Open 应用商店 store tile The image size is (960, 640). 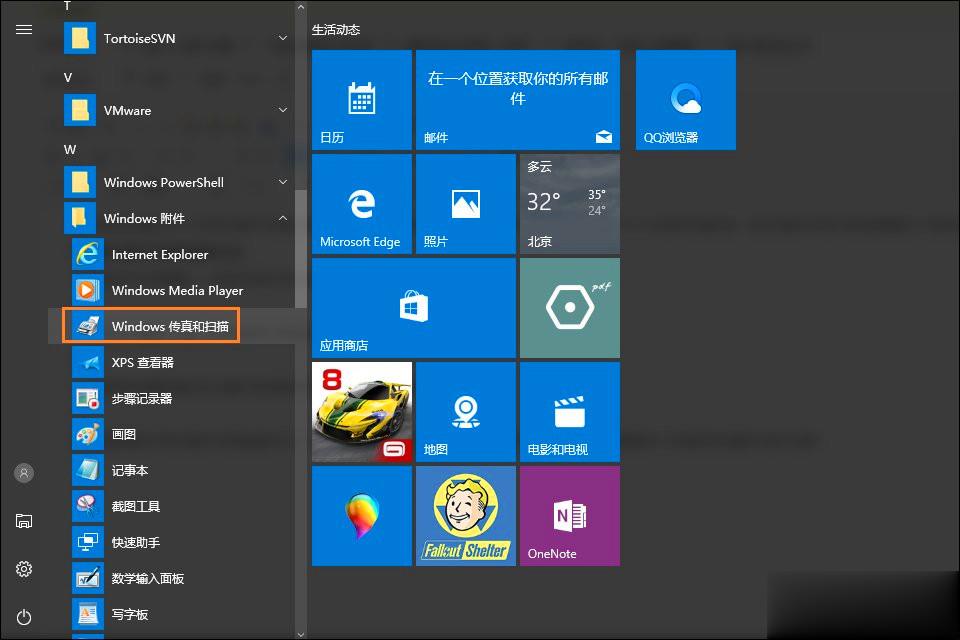[x=414, y=308]
